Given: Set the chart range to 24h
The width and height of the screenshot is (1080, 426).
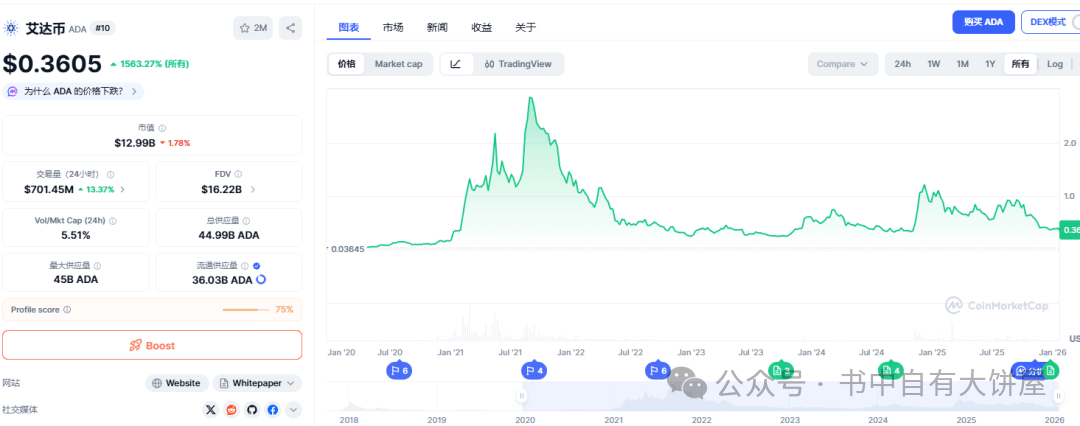Looking at the screenshot, I should point(902,64).
